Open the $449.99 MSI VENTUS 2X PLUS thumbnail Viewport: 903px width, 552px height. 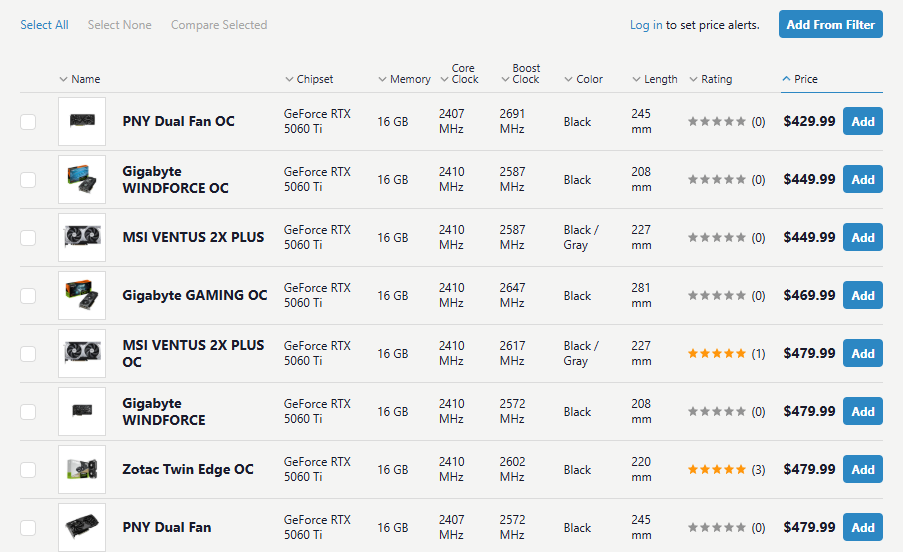pos(82,237)
